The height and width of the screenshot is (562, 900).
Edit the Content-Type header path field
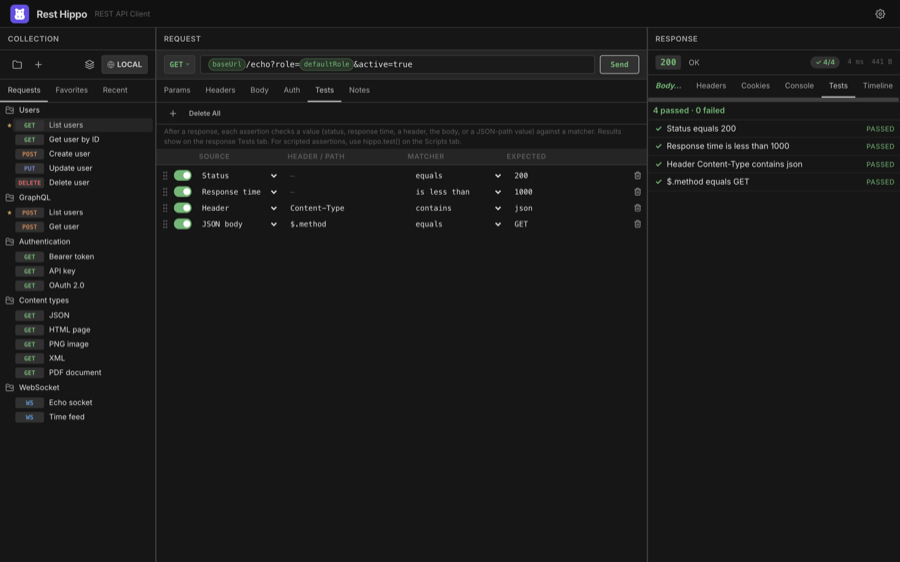click(x=346, y=208)
